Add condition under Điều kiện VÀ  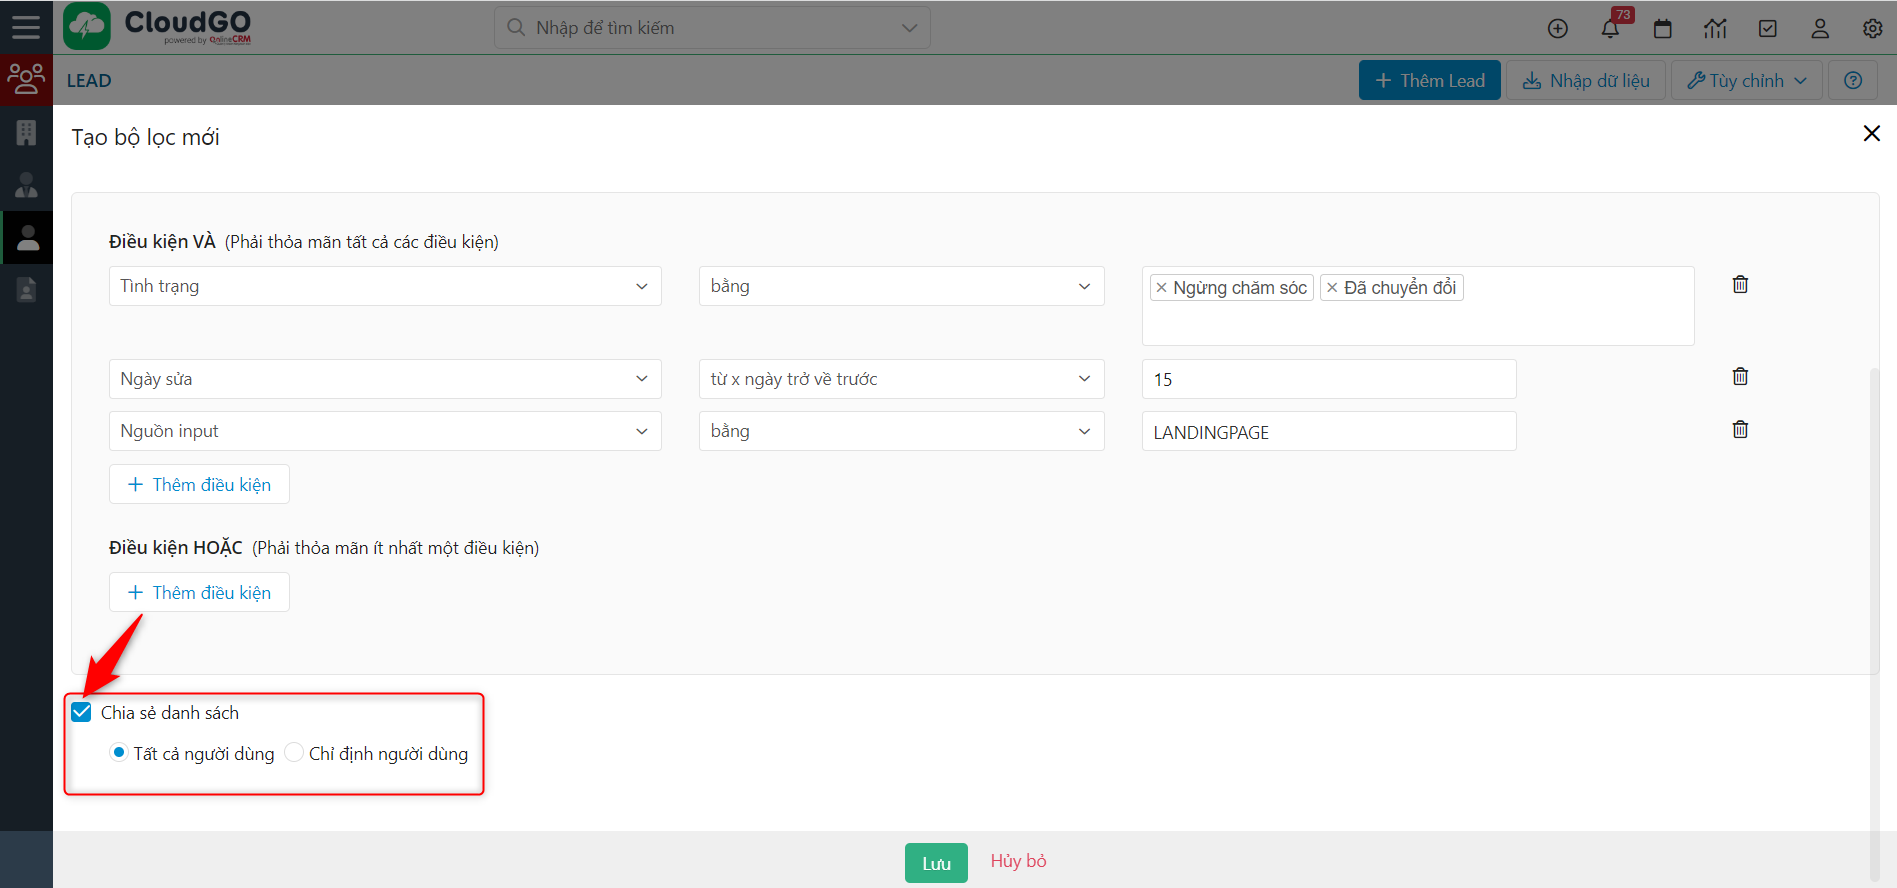coord(199,484)
